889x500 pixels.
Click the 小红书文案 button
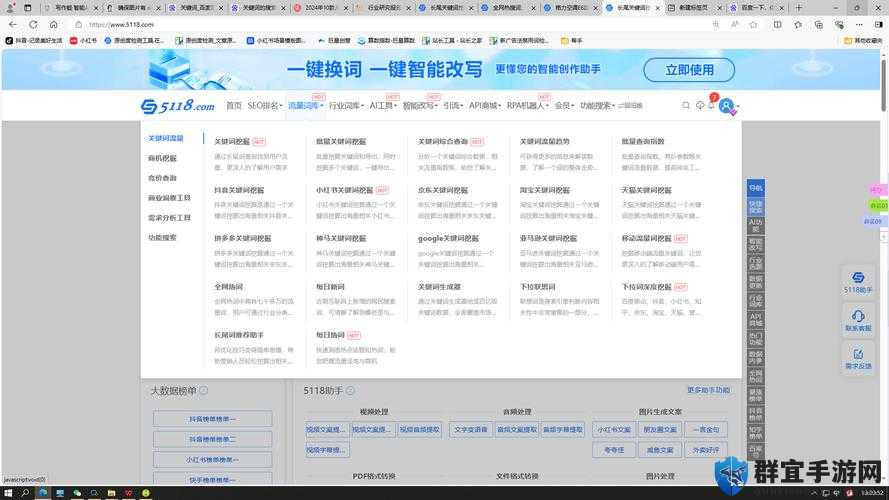pyautogui.click(x=613, y=430)
